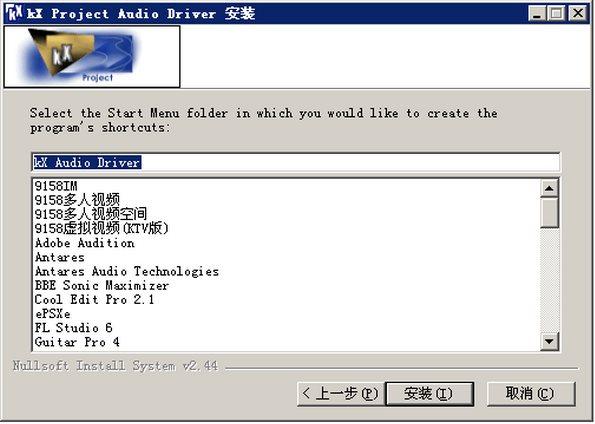Select 9158多人视频空间 folder entry
This screenshot has height=424, width=595.
pyautogui.click(x=91, y=214)
